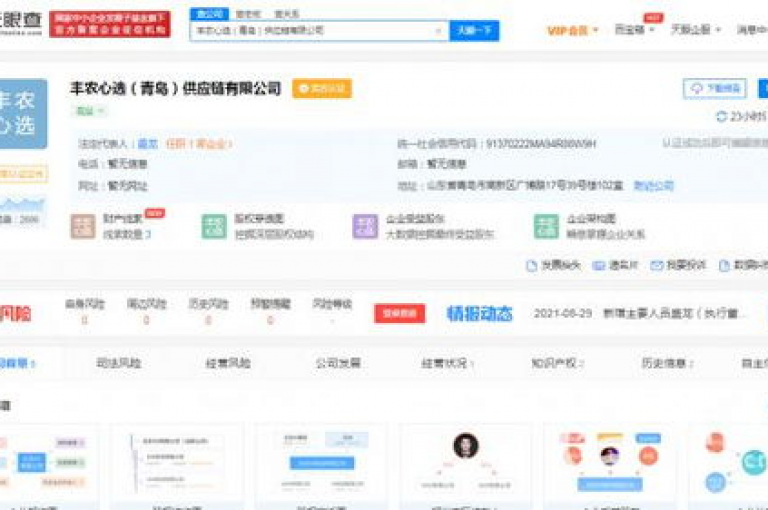Open the card with orange circles and avatar
768x510 pixels.
(610, 466)
